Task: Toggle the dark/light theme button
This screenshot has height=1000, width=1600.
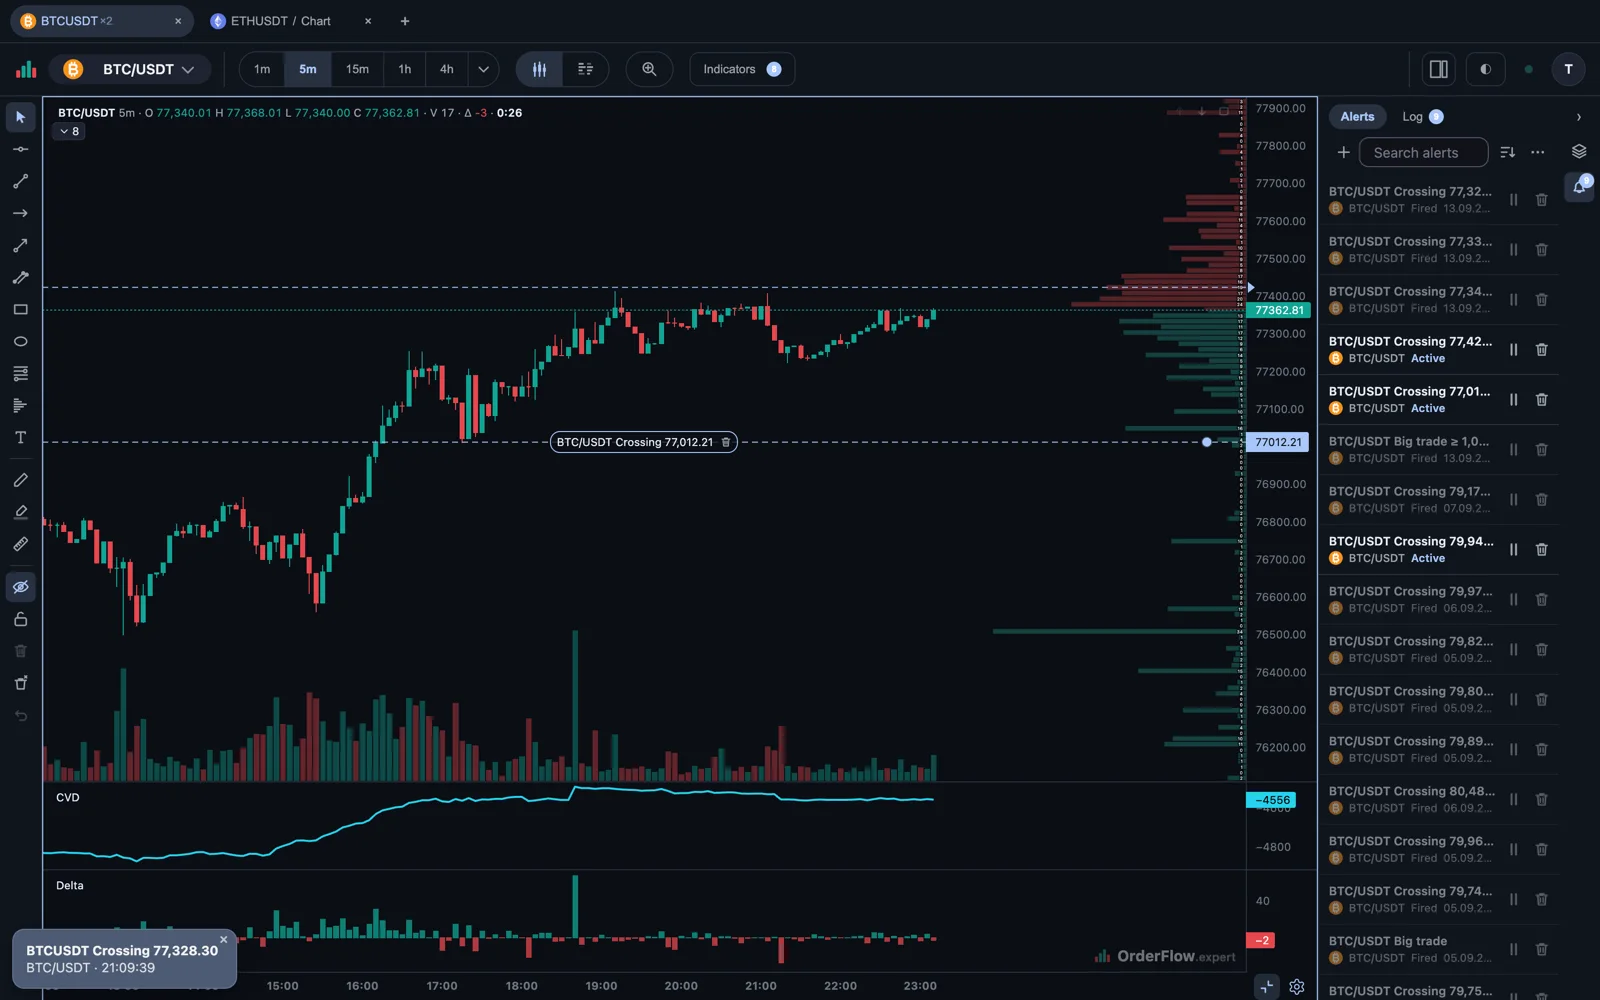Action: click(x=1485, y=69)
